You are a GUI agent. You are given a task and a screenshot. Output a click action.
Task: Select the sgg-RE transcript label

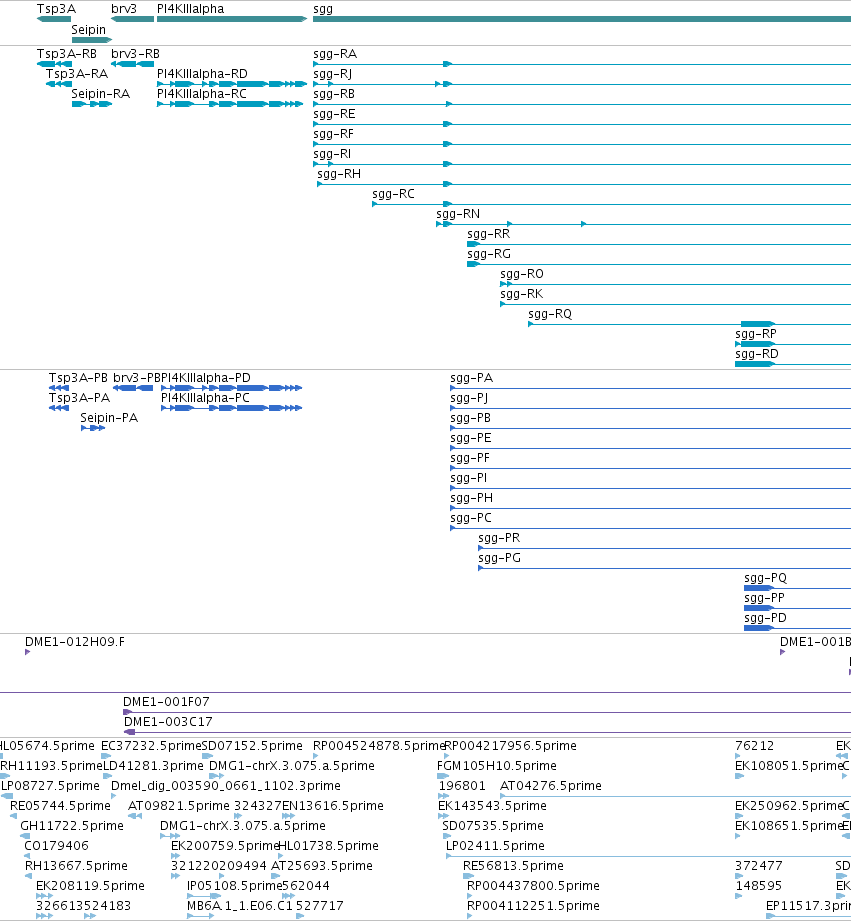click(x=334, y=114)
